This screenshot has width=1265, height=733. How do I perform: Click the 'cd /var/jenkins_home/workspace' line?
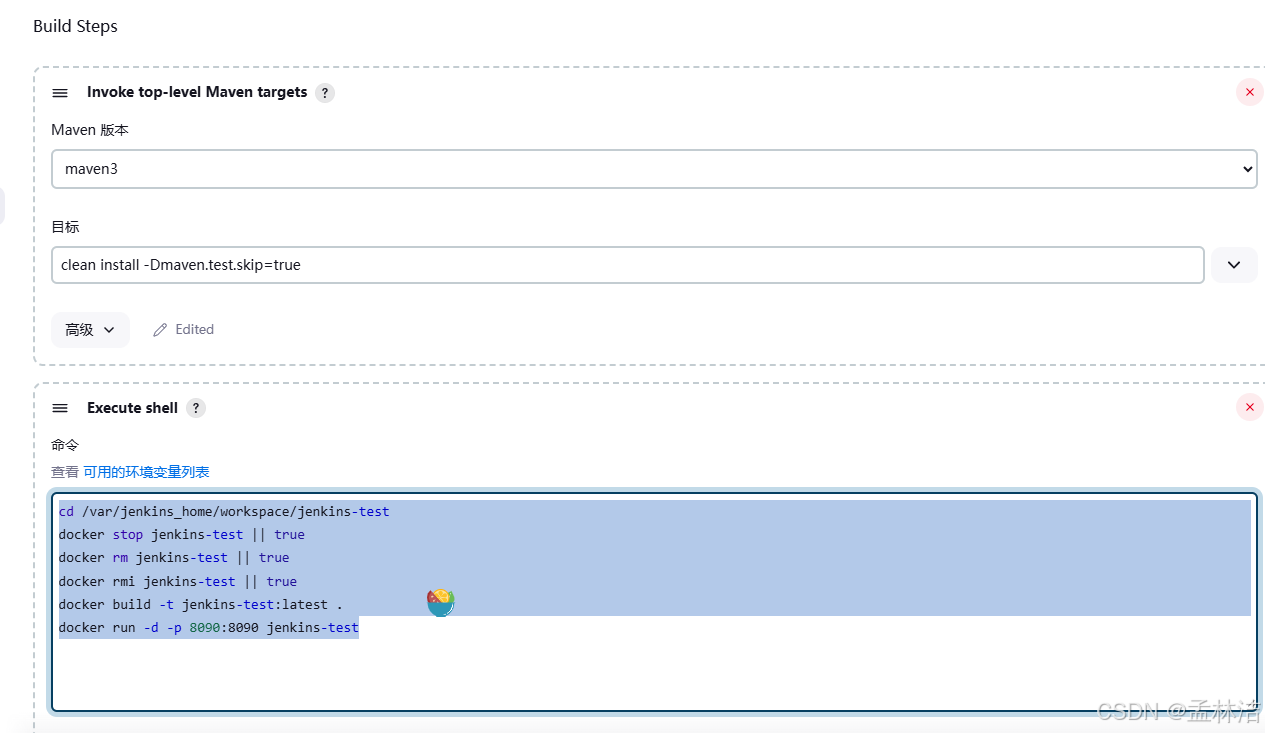(x=224, y=511)
